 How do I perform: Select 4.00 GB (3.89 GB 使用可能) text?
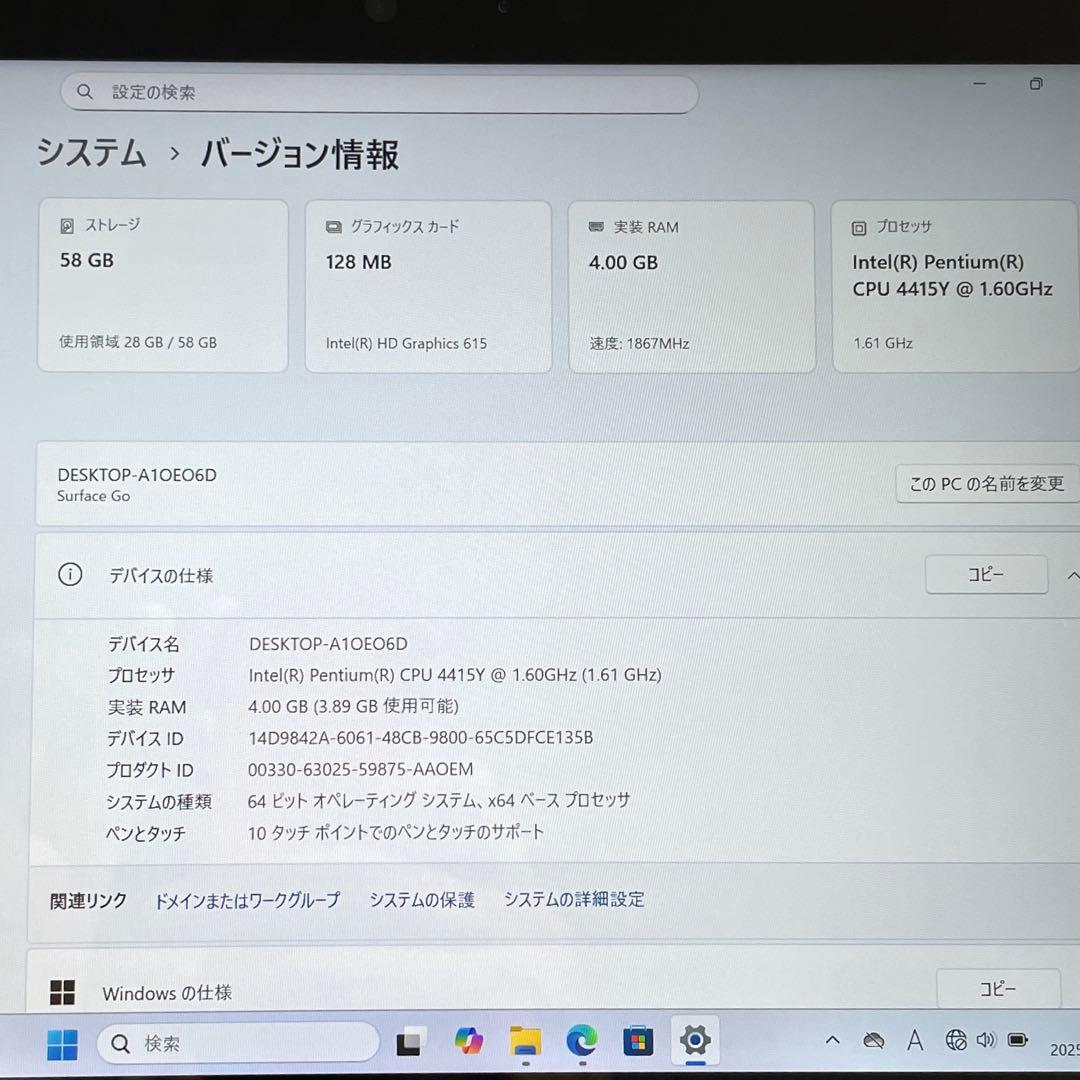point(353,706)
